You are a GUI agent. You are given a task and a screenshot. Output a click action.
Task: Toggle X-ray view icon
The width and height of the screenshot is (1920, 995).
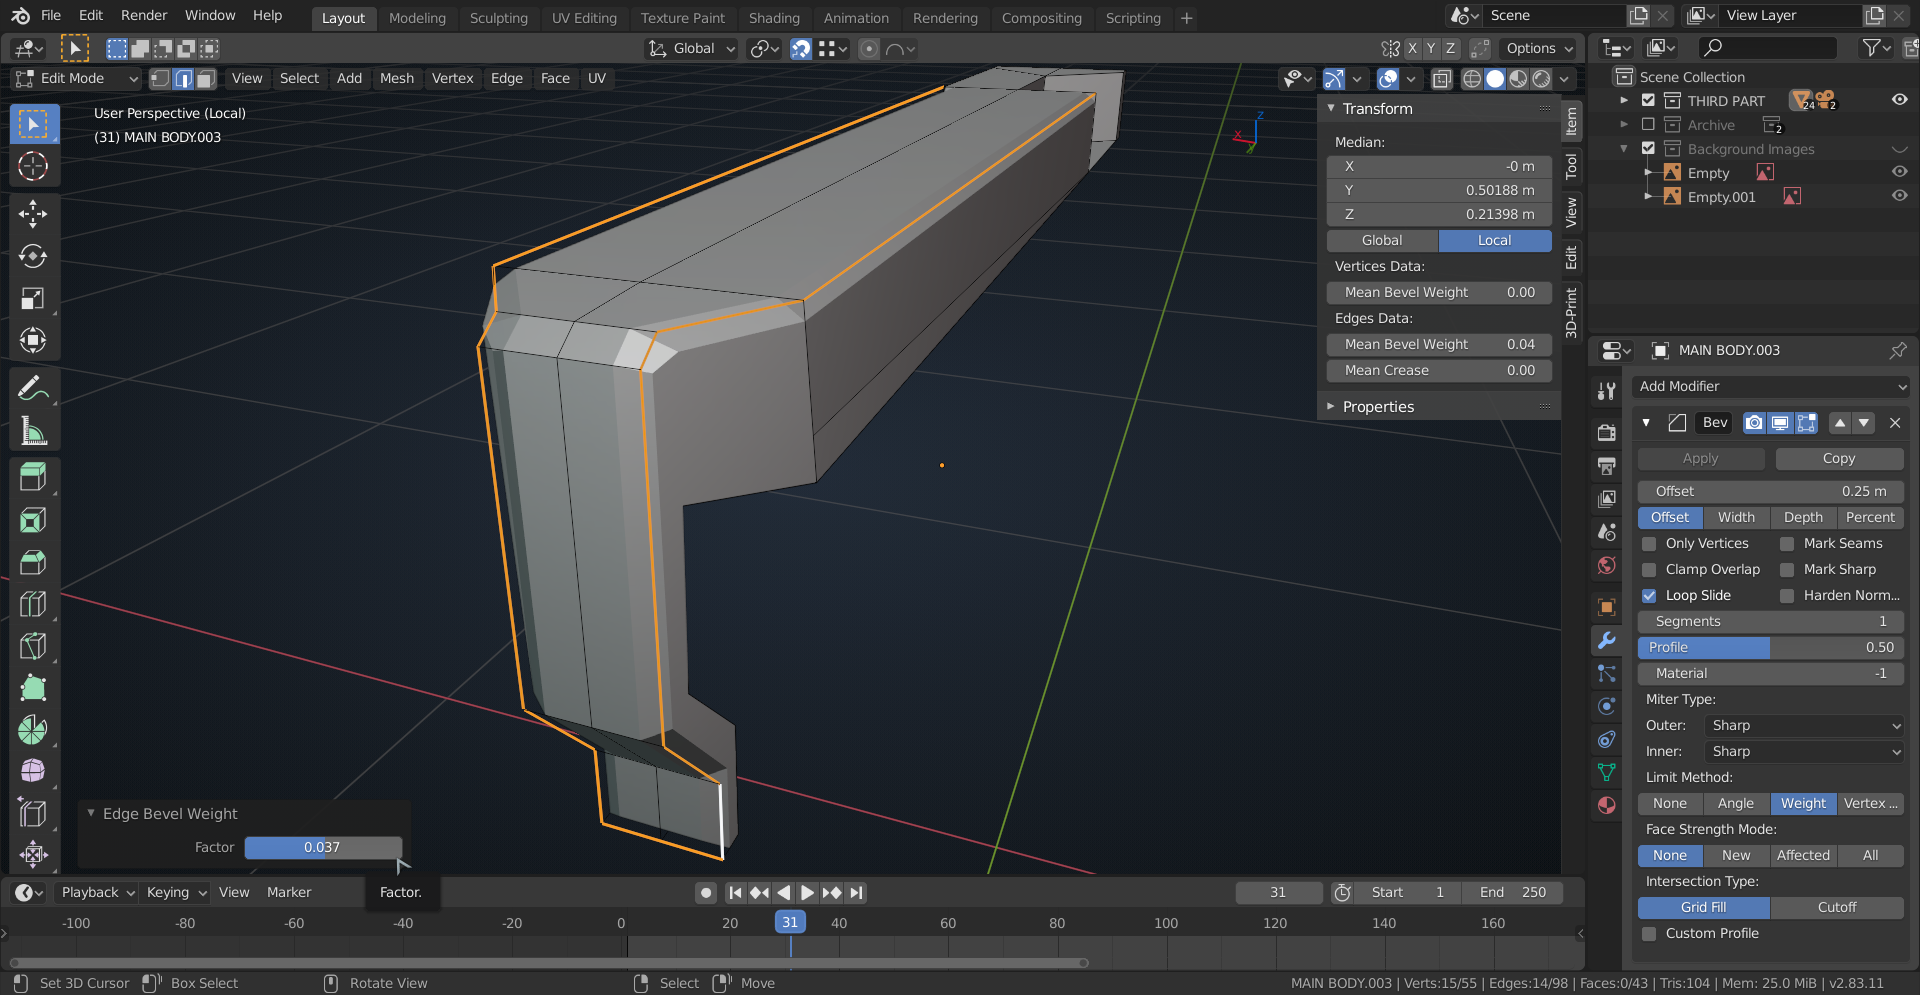(x=1442, y=79)
